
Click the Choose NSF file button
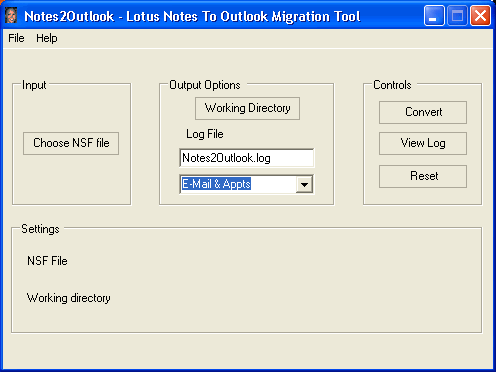pos(71,143)
